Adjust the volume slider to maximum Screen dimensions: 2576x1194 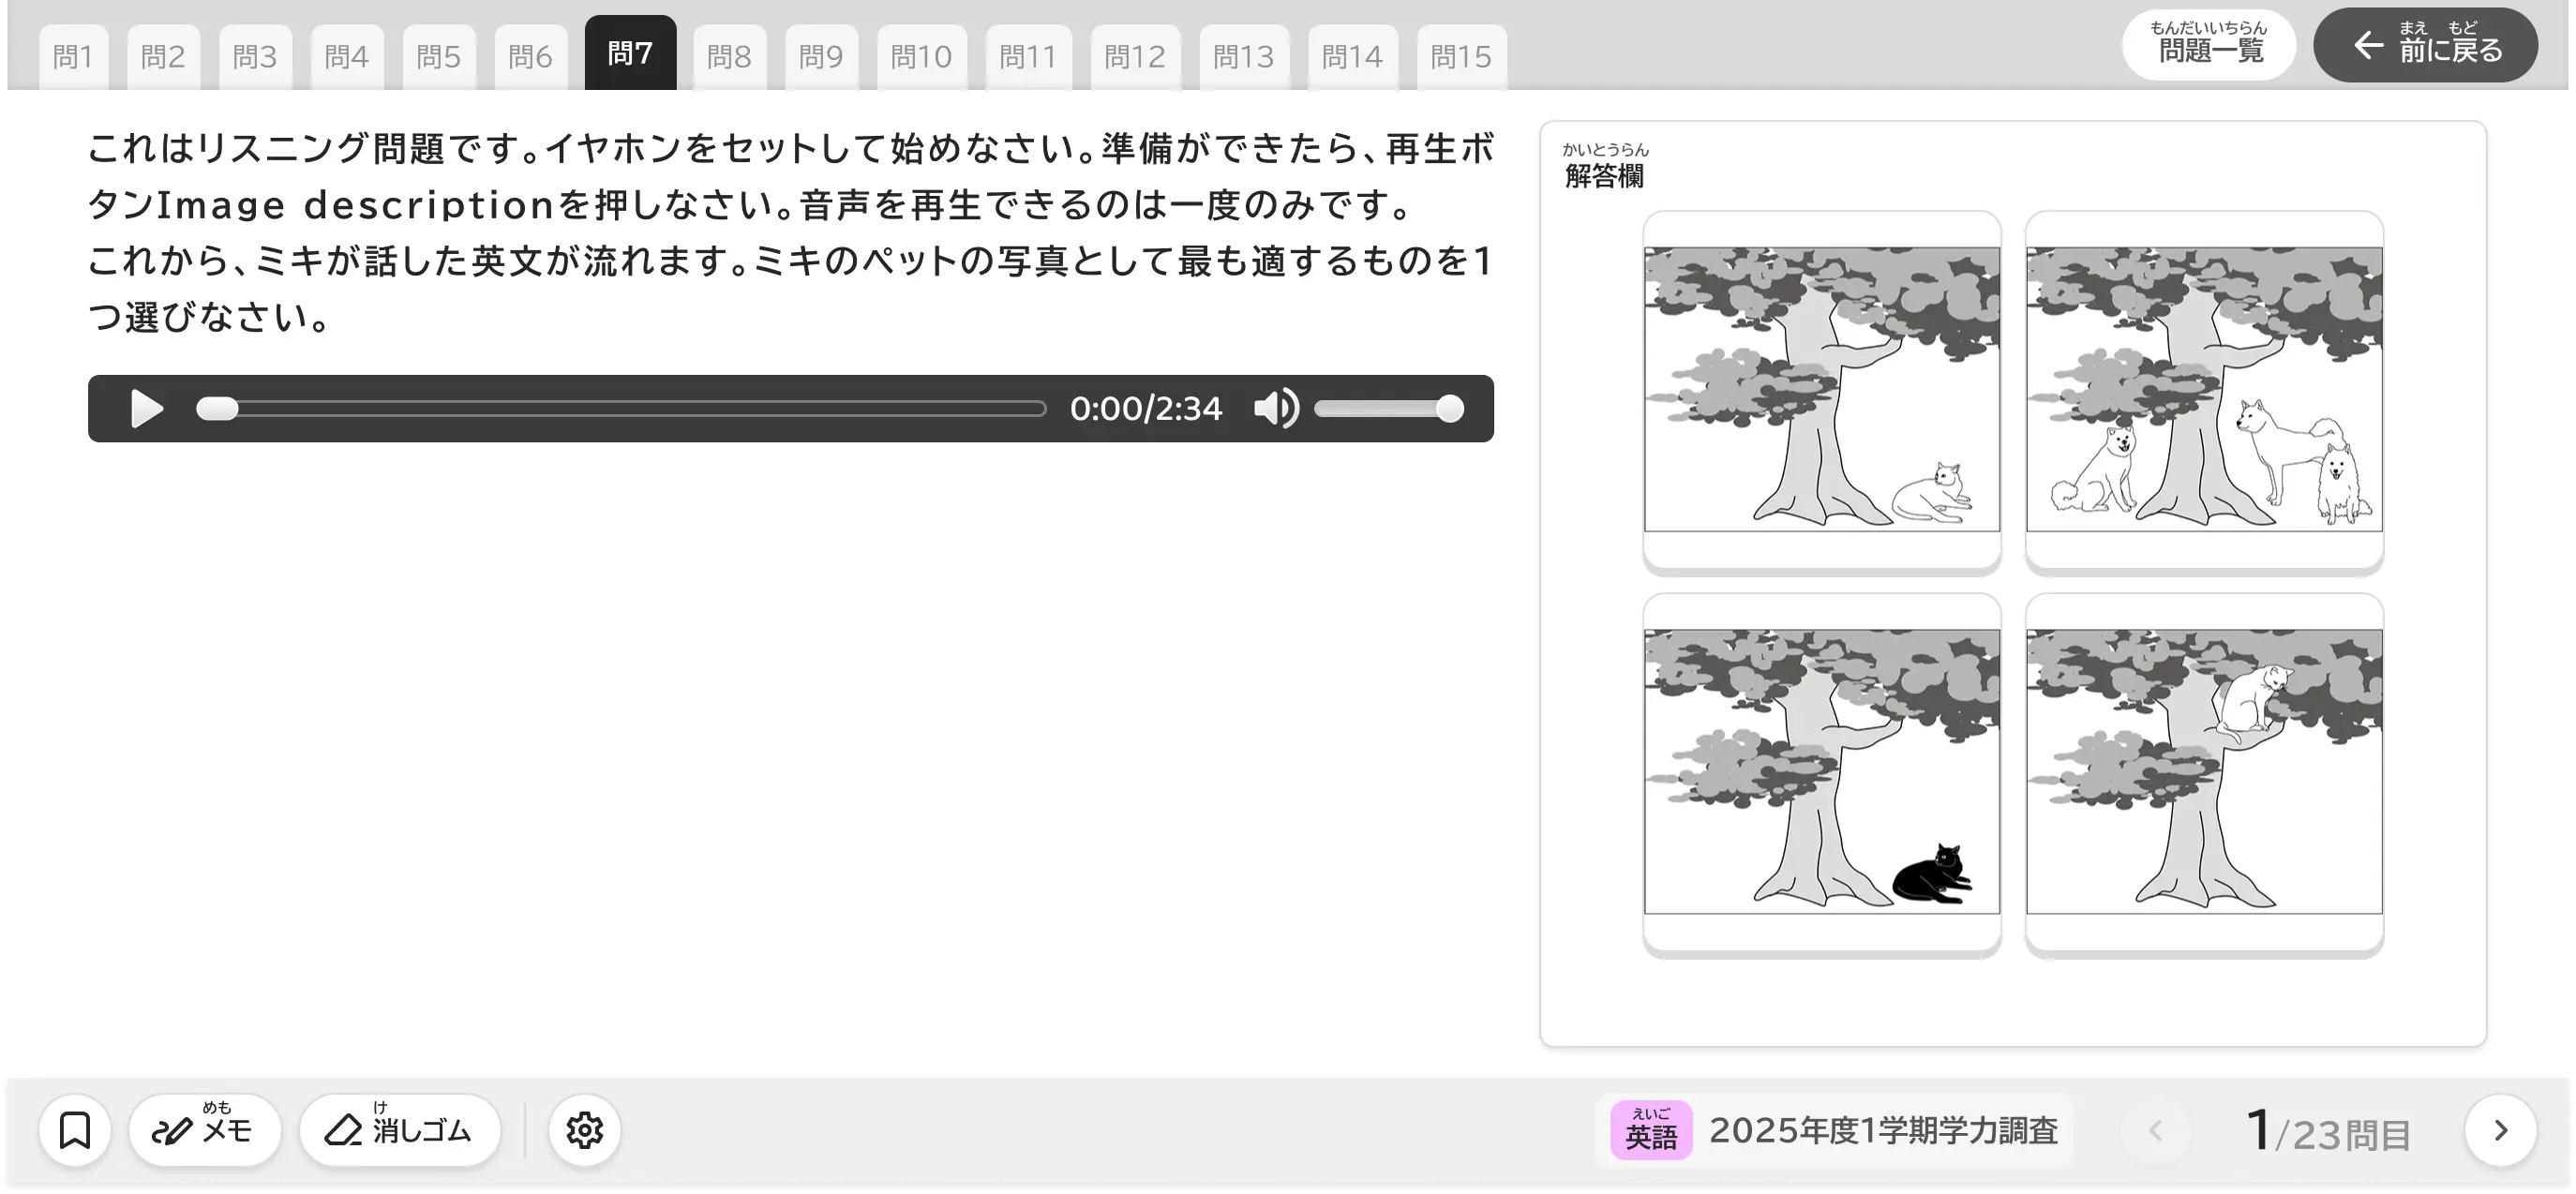[x=1450, y=408]
